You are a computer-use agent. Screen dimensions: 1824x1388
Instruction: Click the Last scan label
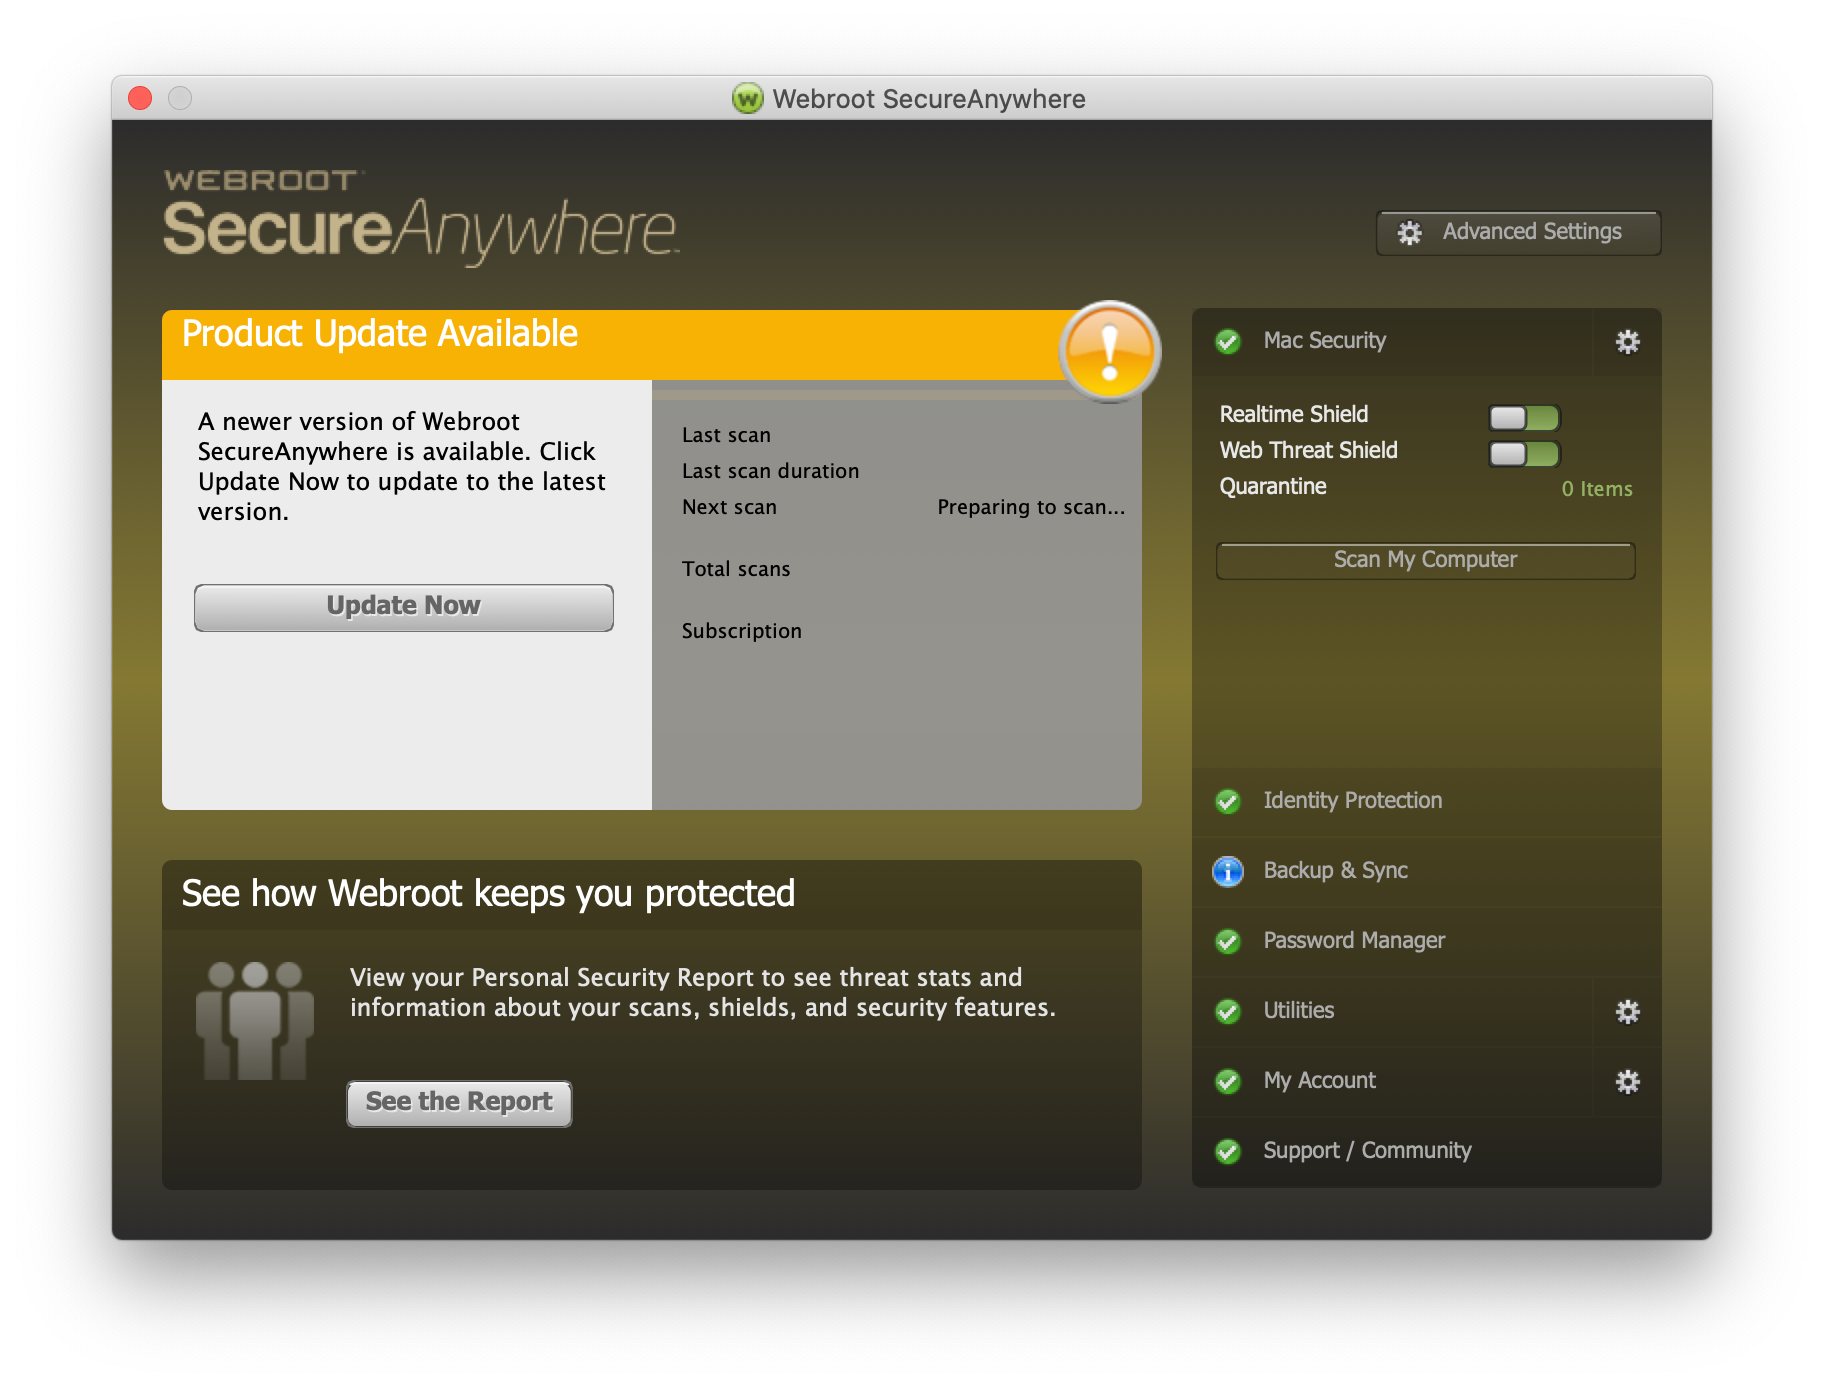(726, 435)
